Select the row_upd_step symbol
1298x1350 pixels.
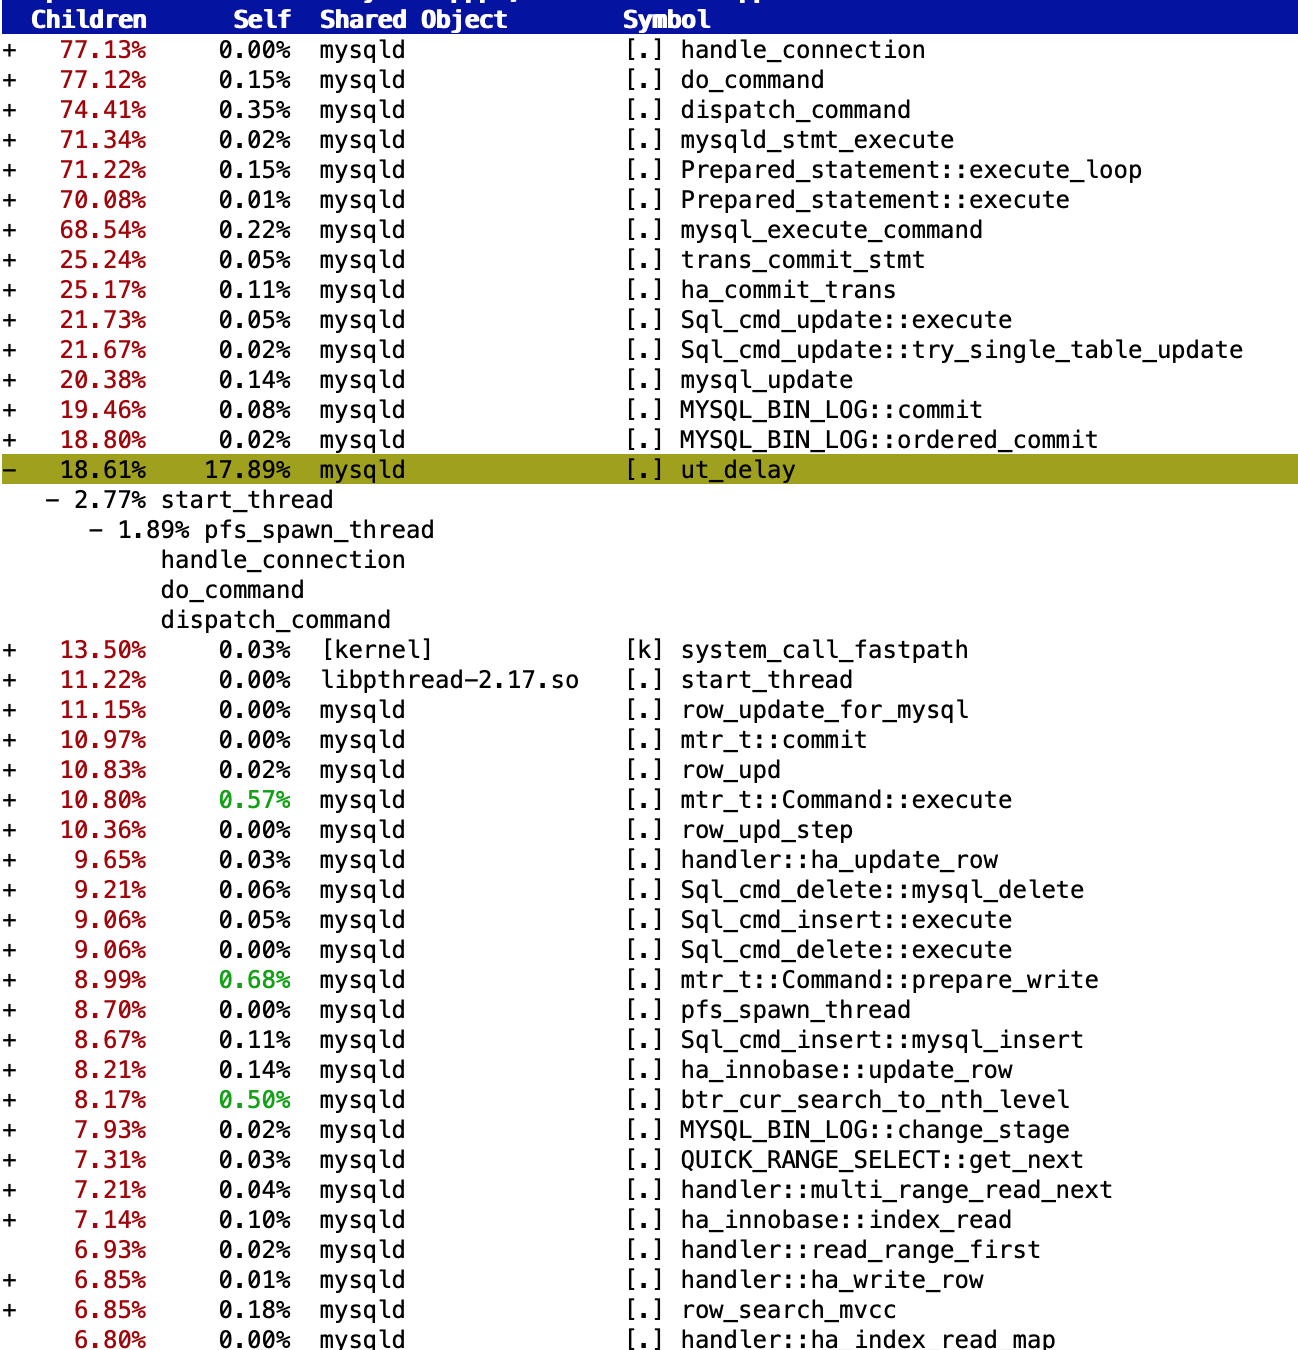pos(767,830)
